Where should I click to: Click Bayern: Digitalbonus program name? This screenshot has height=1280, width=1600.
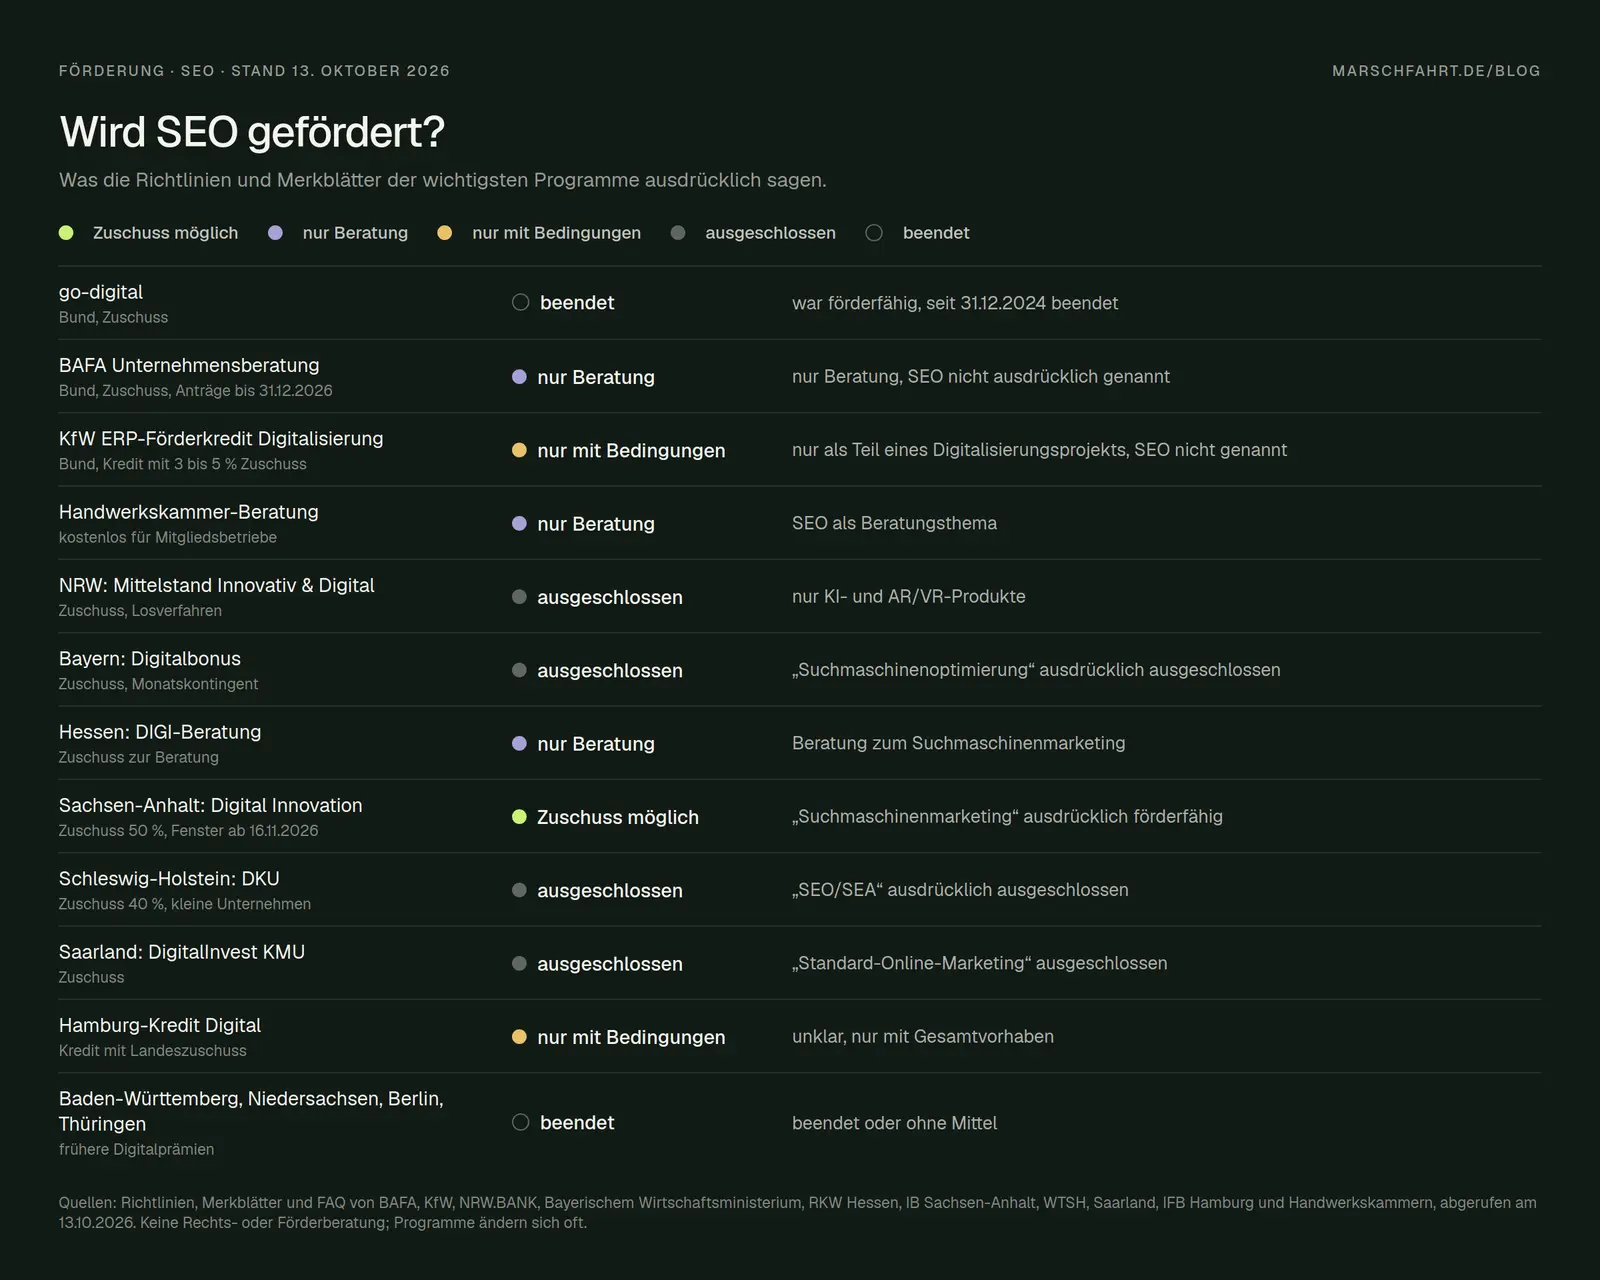150,658
